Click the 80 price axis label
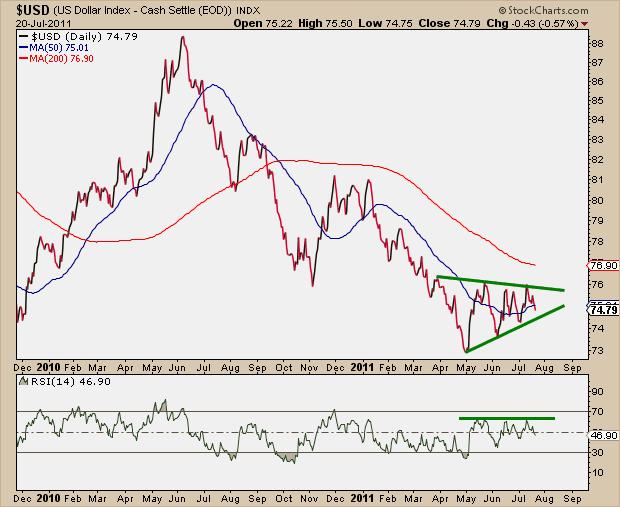Viewport: 620px width, 507px height. pyautogui.click(x=597, y=200)
